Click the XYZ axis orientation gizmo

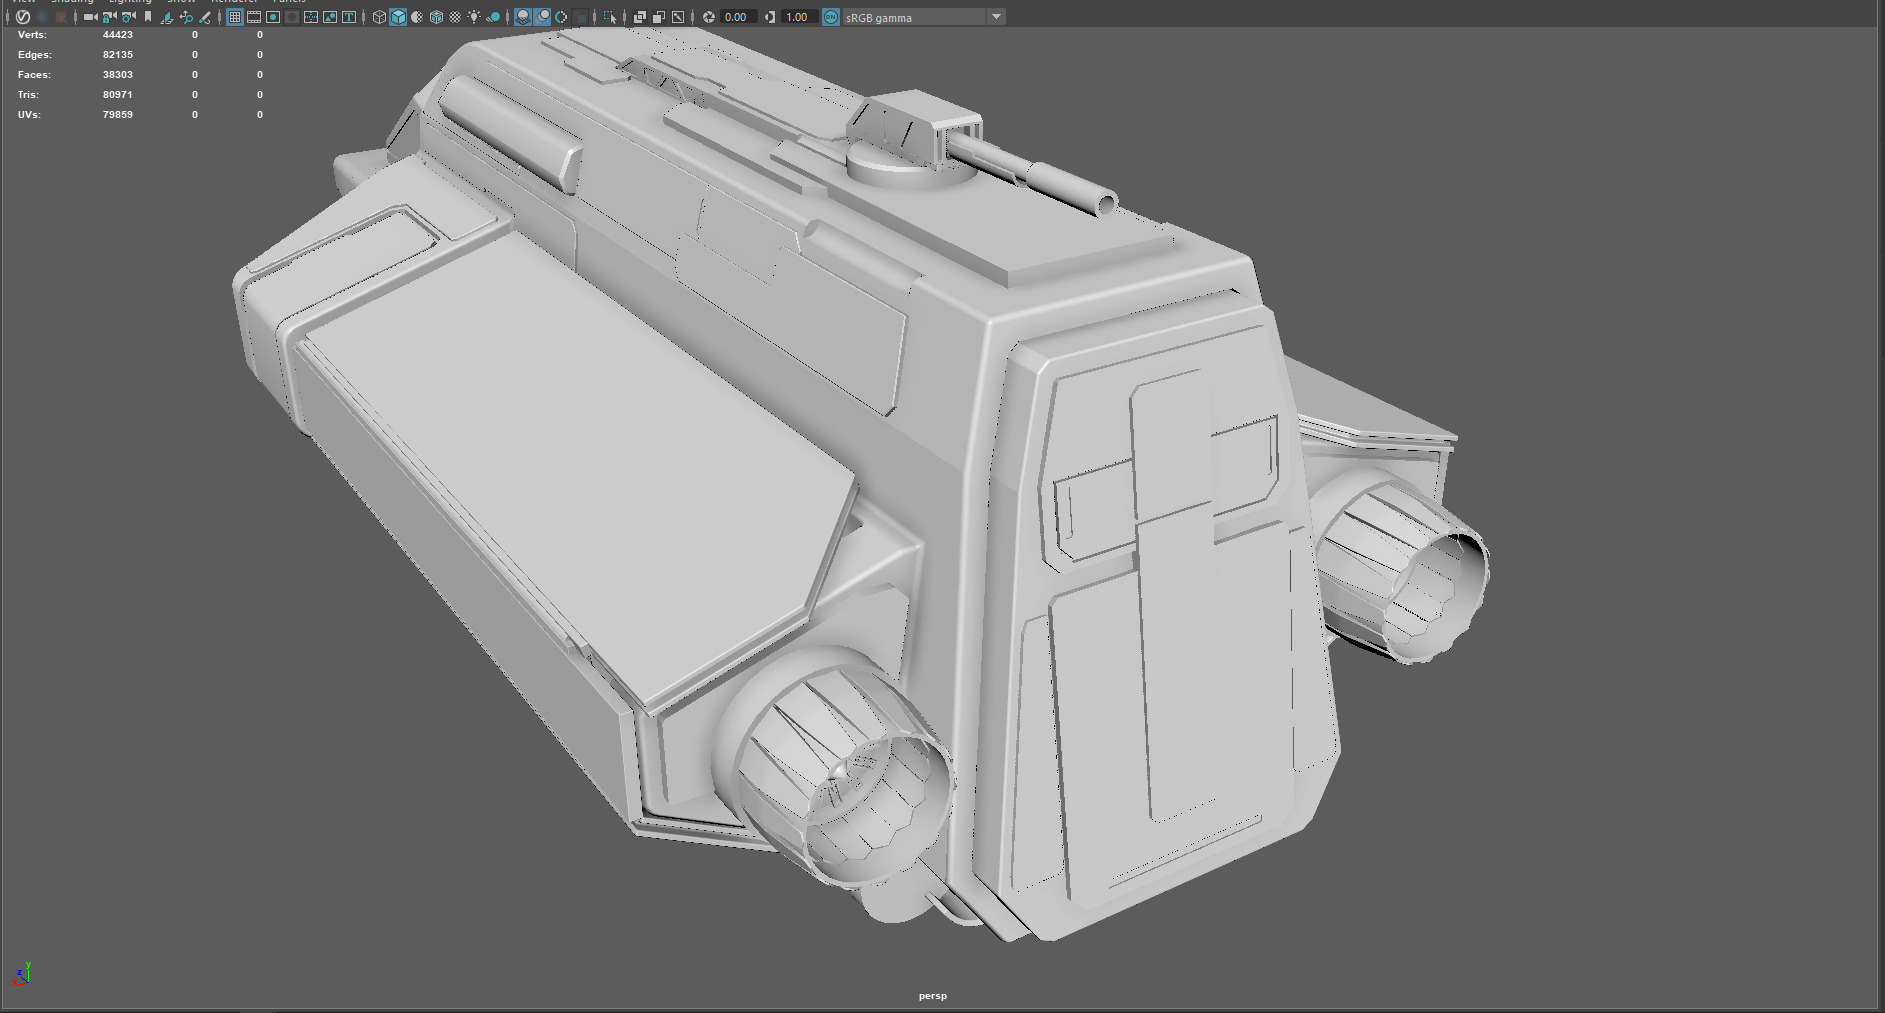pos(22,974)
